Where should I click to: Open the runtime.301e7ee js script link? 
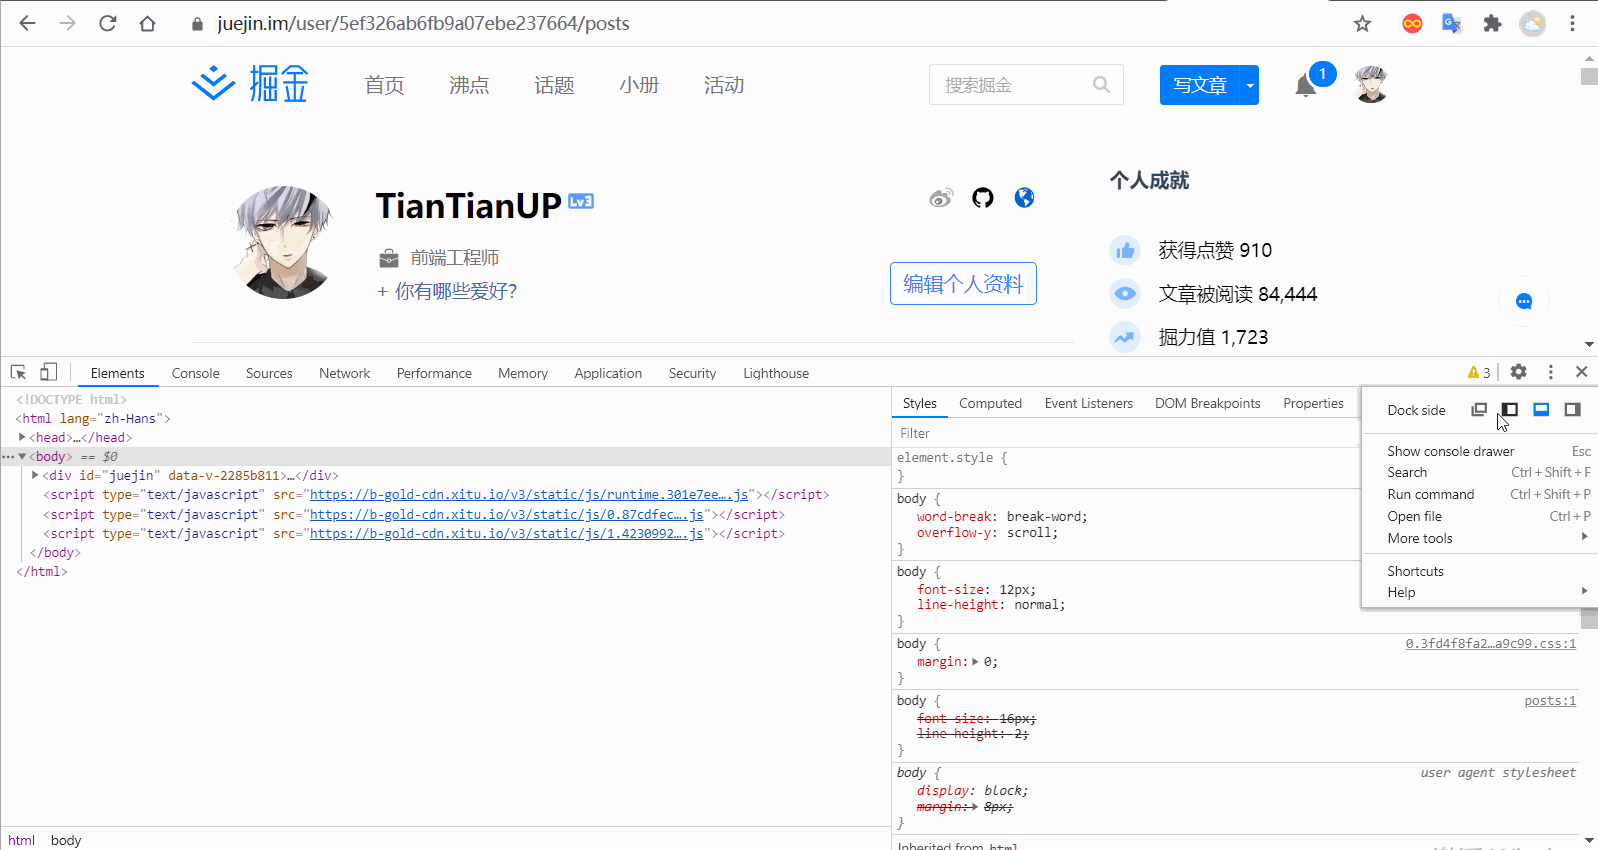[529, 495]
